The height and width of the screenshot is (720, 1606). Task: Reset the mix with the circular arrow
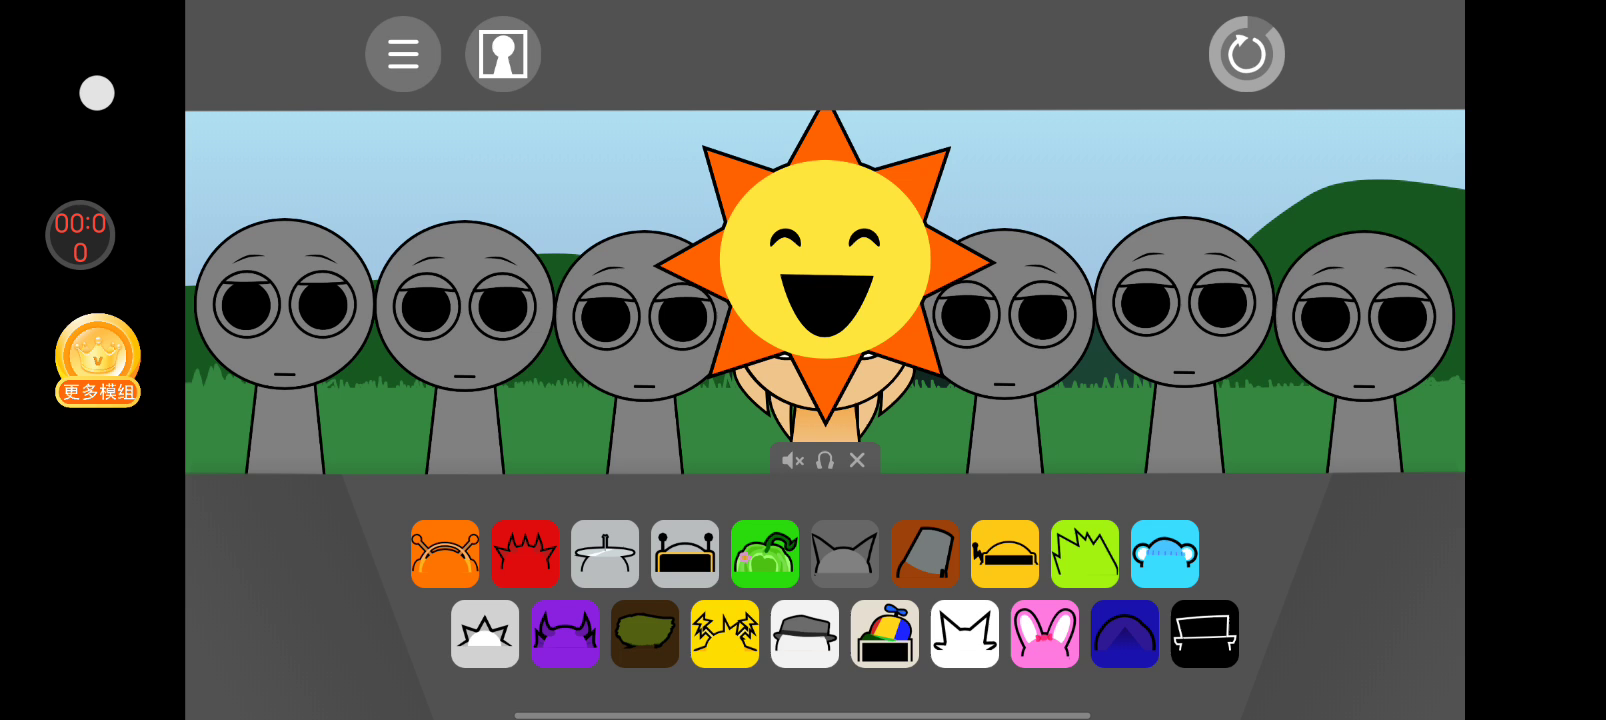[x=1247, y=54]
